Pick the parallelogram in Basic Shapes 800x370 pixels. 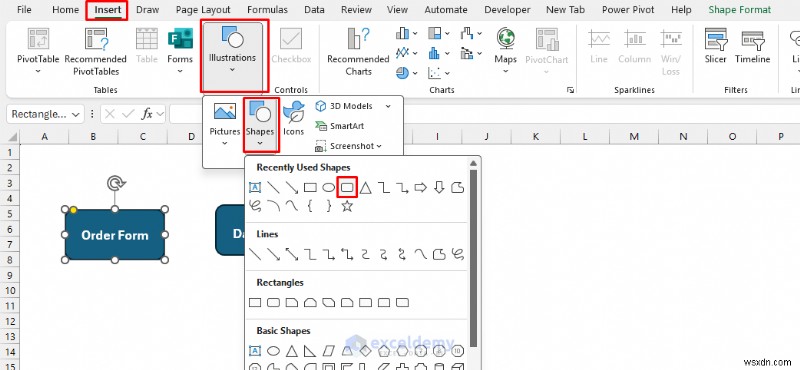click(x=329, y=351)
